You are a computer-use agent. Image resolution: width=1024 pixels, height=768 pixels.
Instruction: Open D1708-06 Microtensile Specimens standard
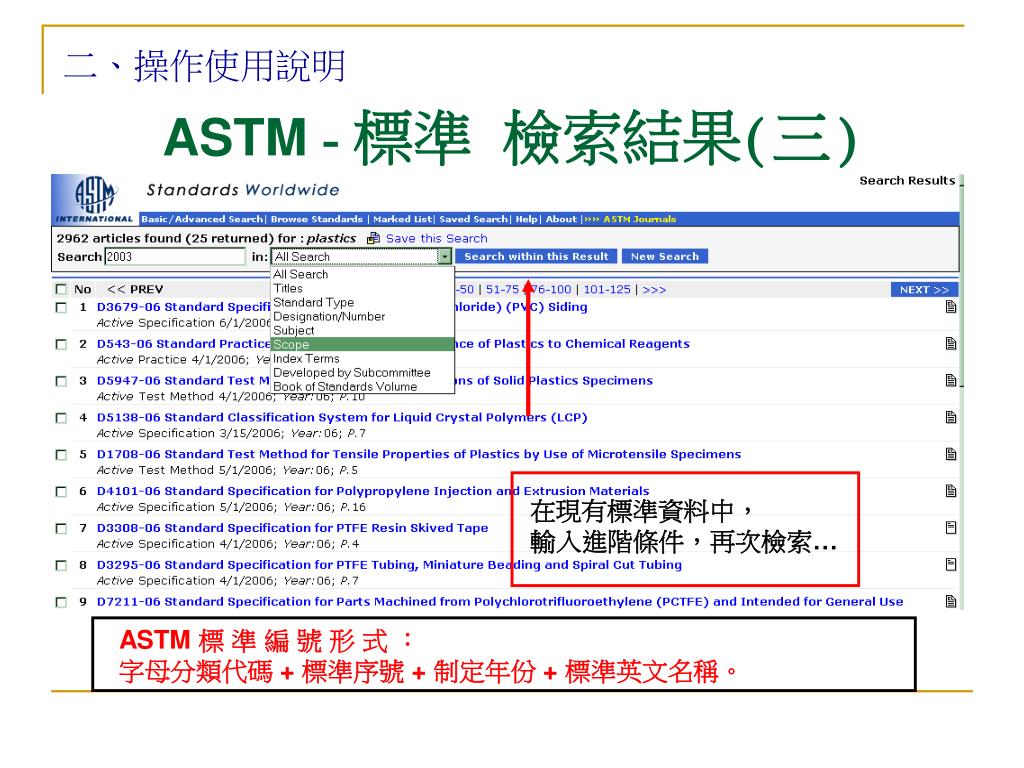tap(419, 454)
